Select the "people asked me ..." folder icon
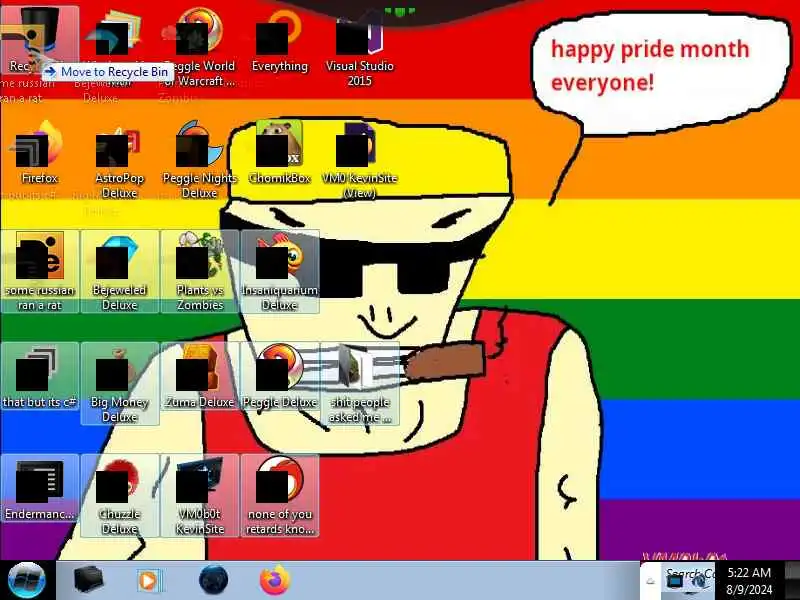This screenshot has width=800, height=600. click(359, 384)
